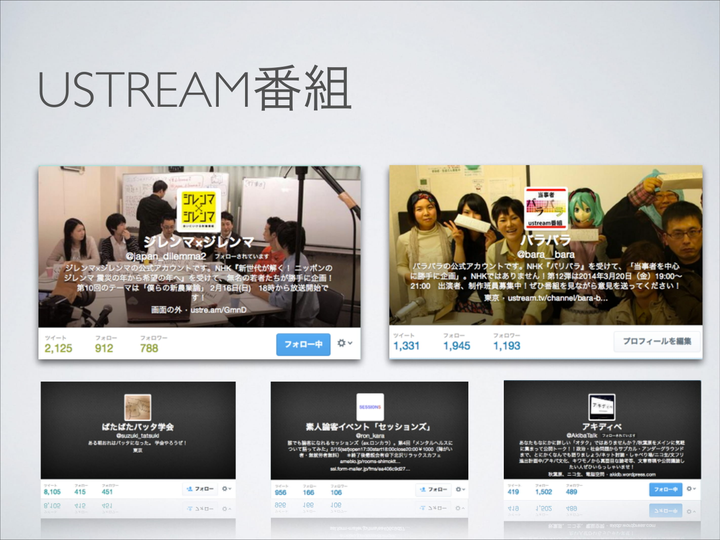Click the アキディベ profile avatar

click(602, 406)
